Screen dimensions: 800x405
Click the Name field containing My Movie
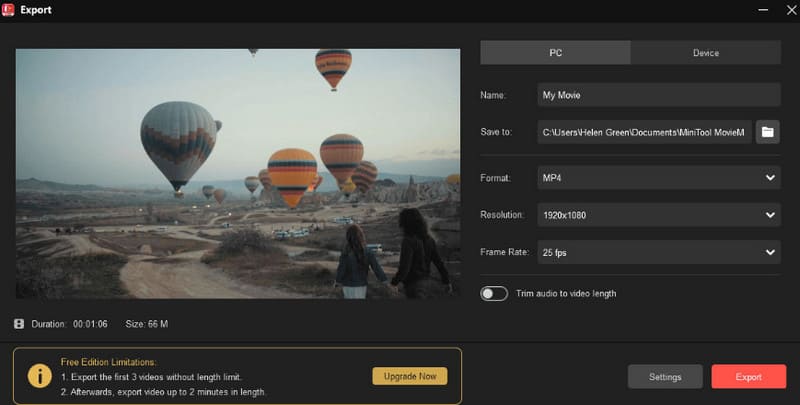tap(658, 95)
